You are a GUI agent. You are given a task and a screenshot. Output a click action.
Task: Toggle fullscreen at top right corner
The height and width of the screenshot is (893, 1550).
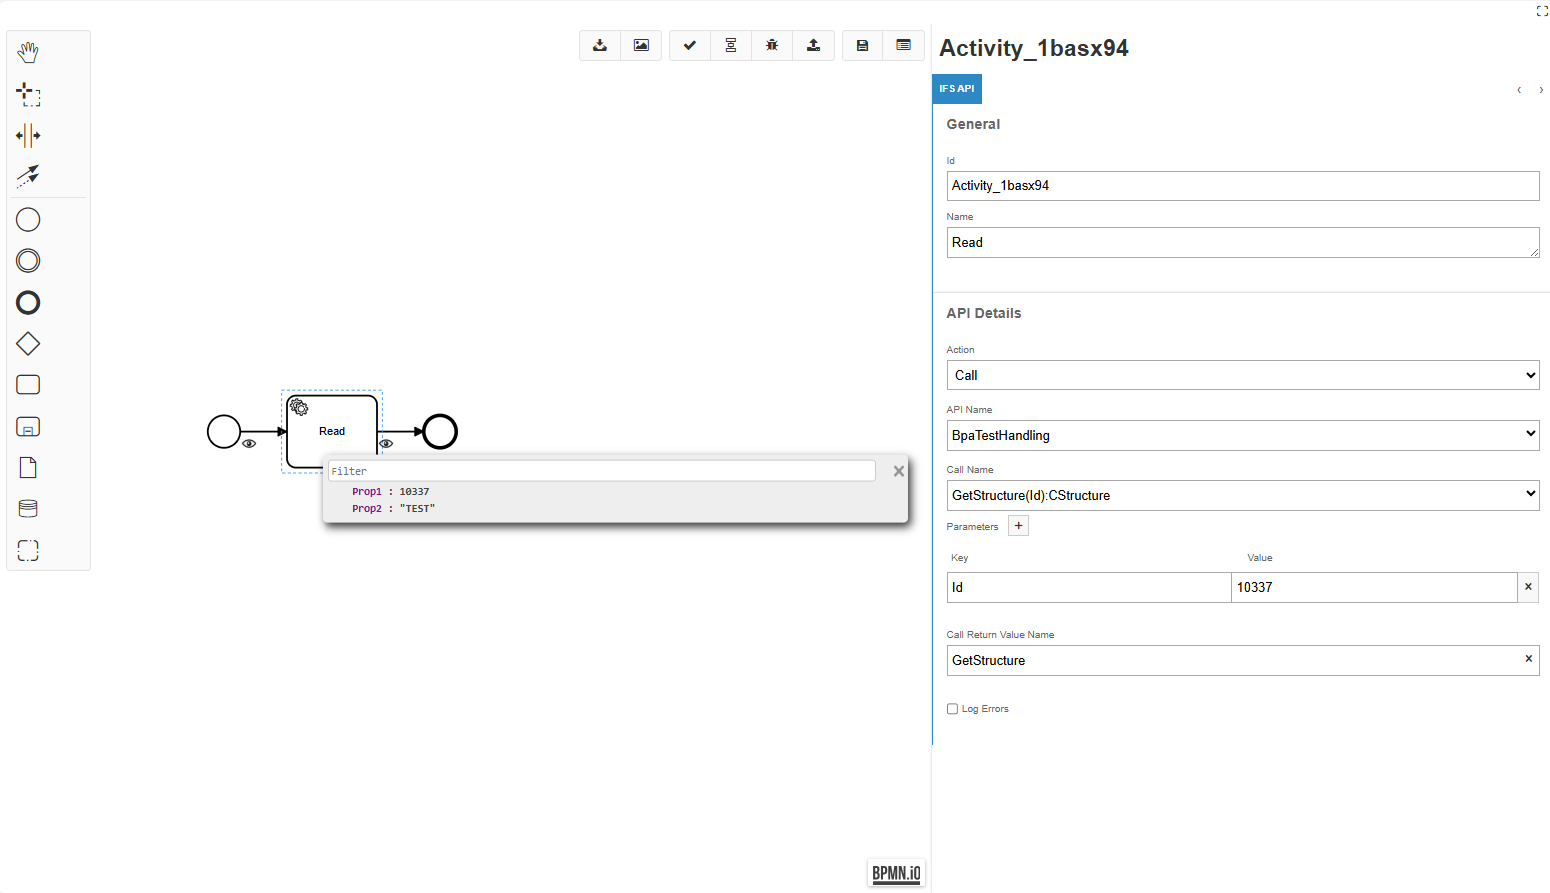1541,11
